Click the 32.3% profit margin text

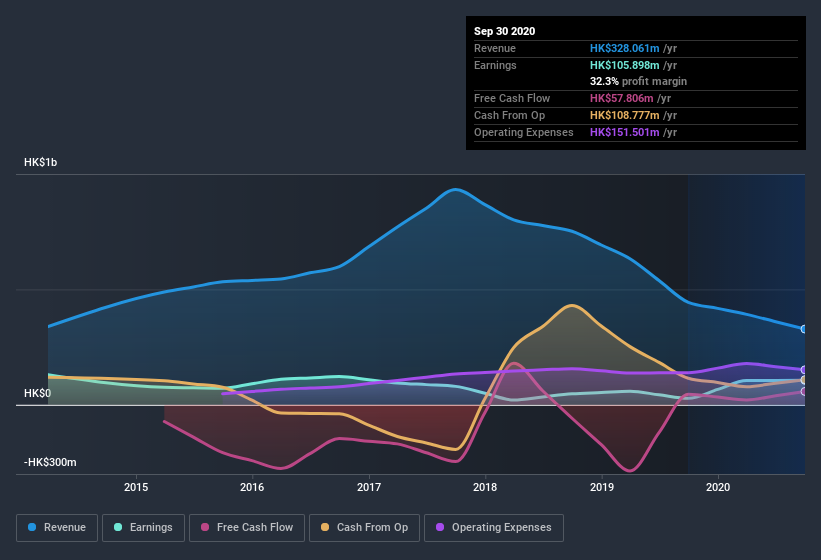(638, 81)
